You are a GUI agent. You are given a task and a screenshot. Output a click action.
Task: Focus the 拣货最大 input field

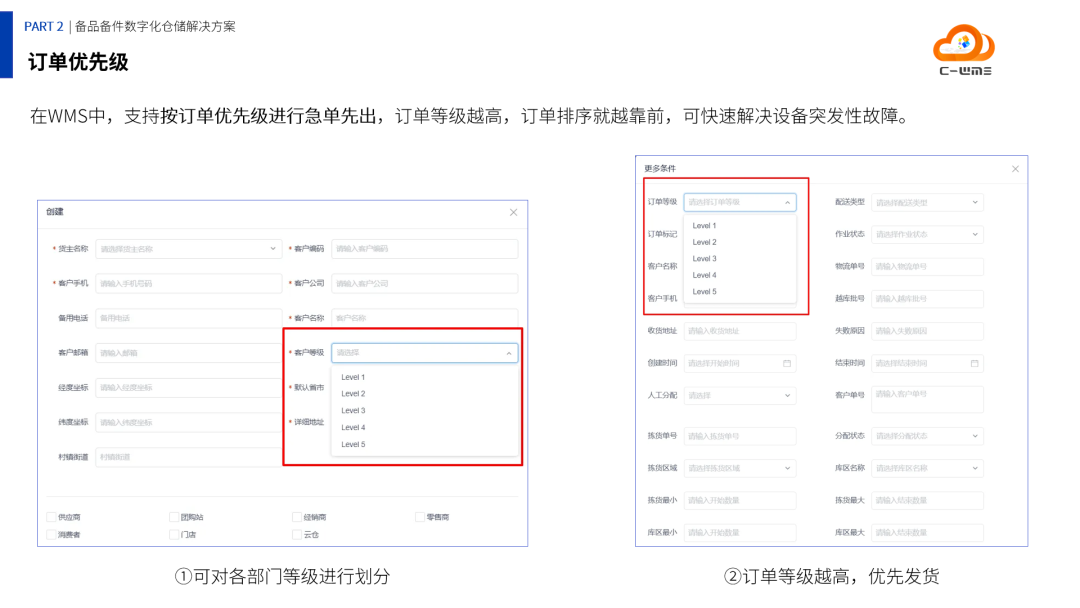(x=927, y=501)
